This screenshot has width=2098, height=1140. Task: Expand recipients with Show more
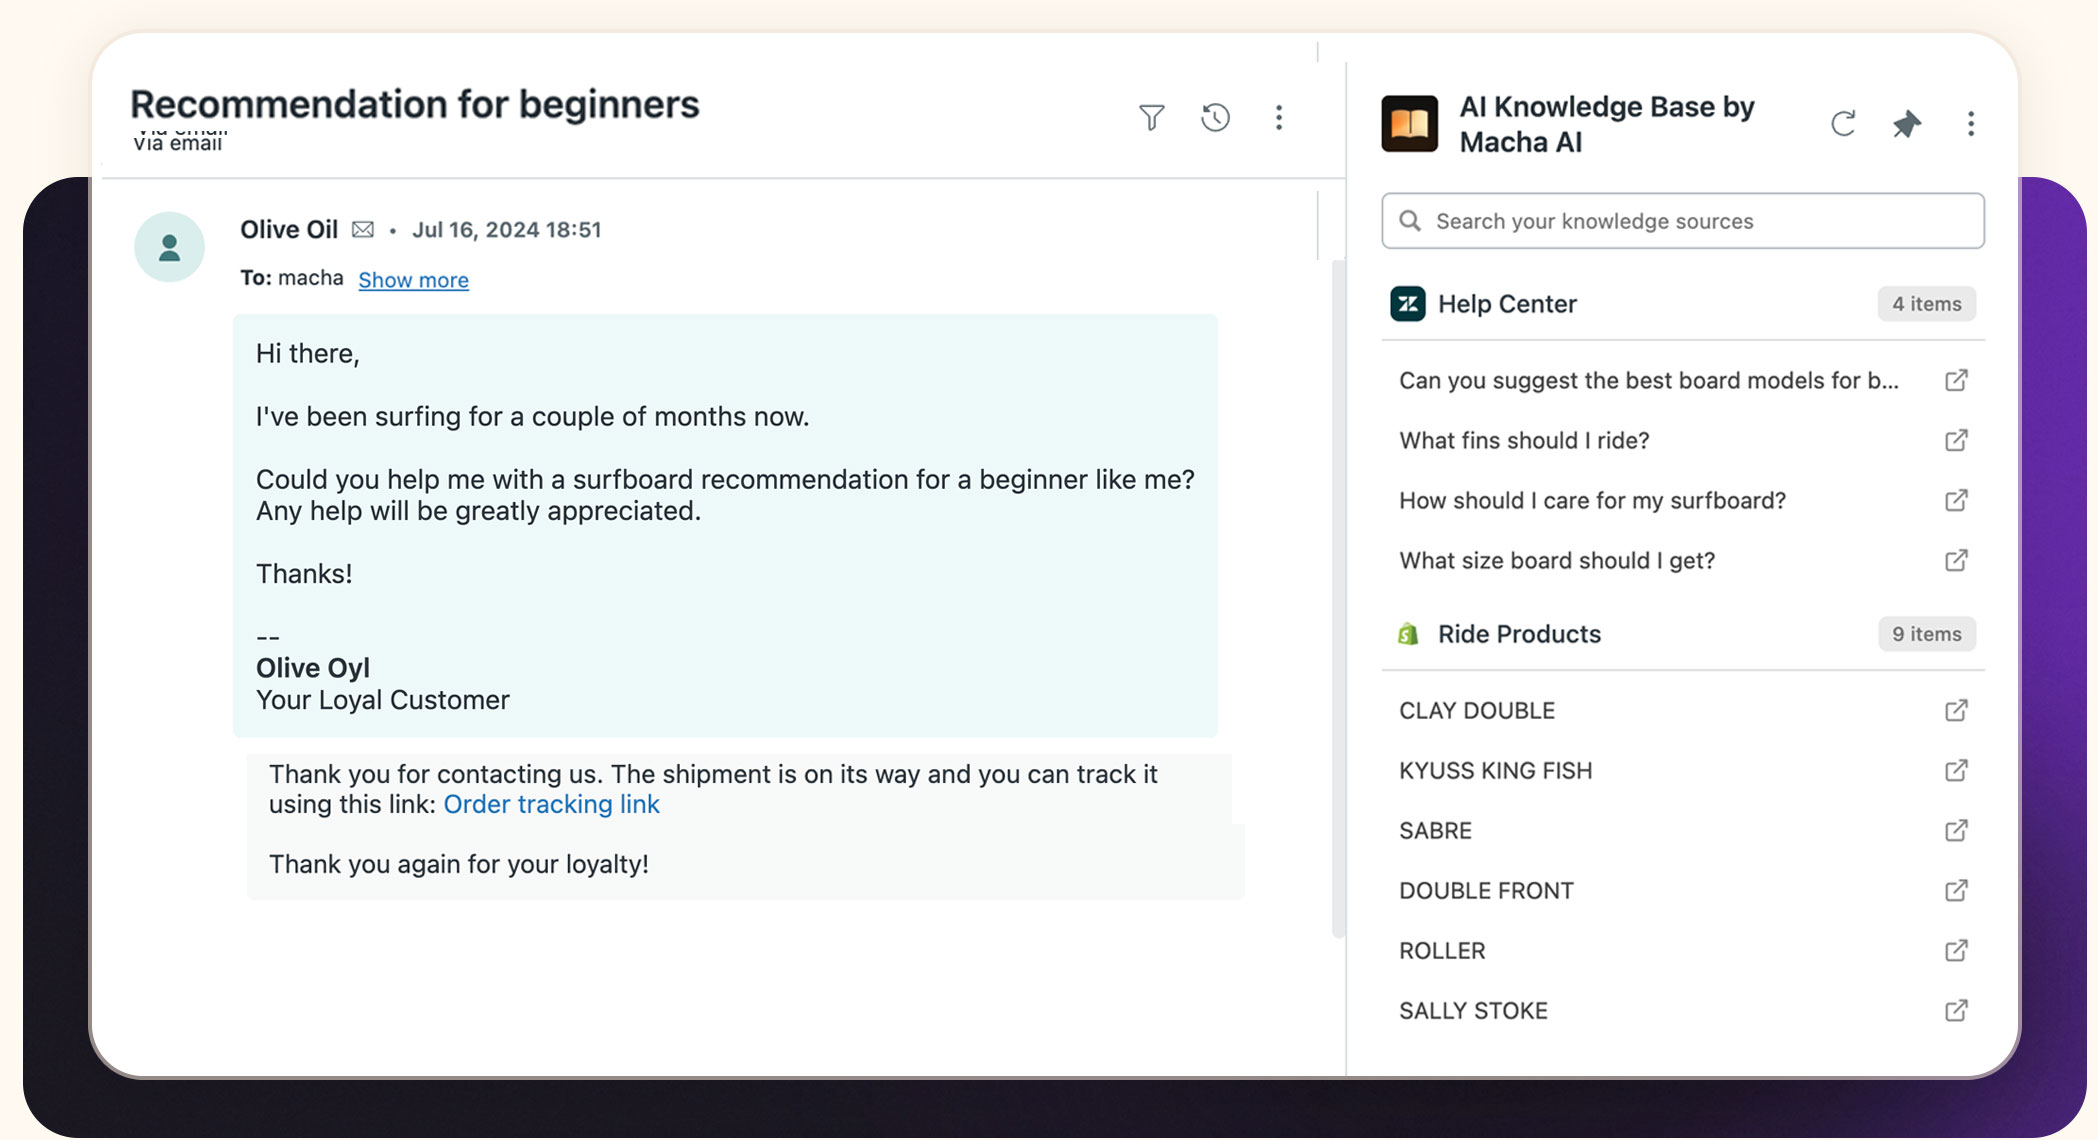coord(413,280)
